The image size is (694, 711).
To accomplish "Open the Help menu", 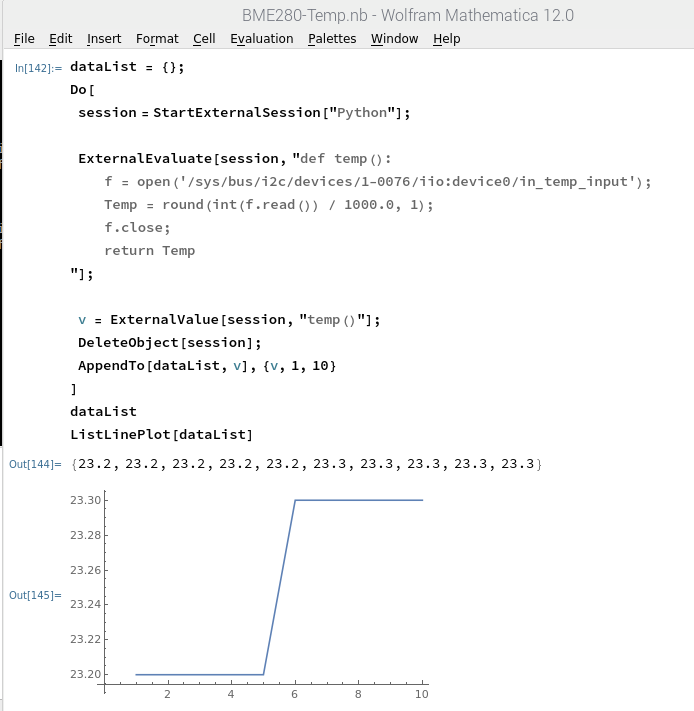I will pyautogui.click(x=446, y=39).
